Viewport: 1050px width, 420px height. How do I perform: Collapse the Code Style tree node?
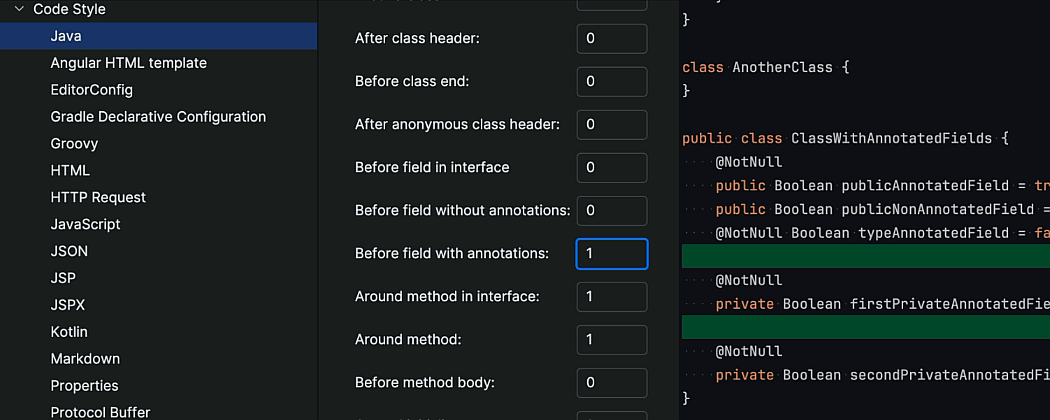tap(19, 9)
